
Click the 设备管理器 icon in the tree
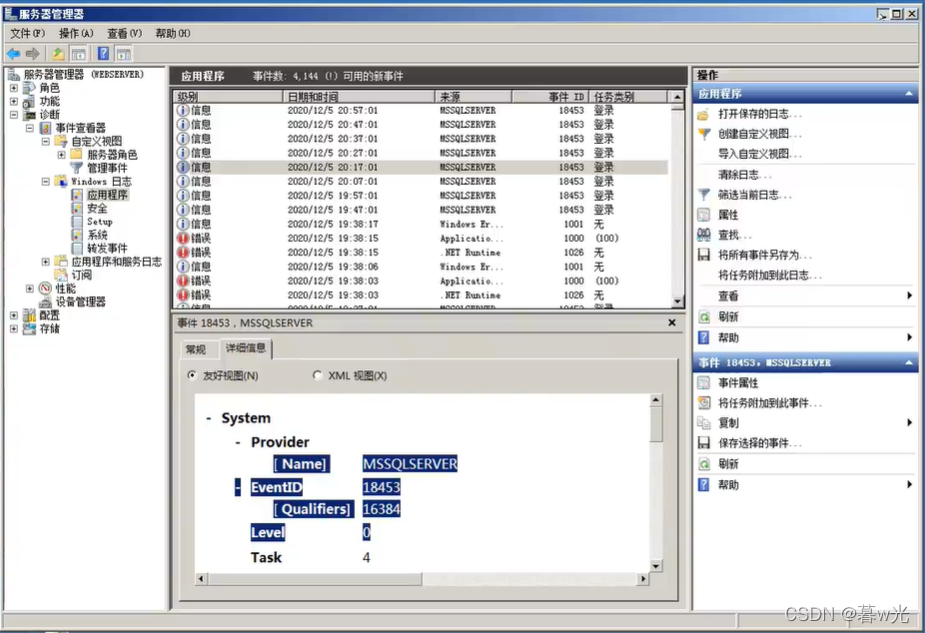pyautogui.click(x=45, y=302)
